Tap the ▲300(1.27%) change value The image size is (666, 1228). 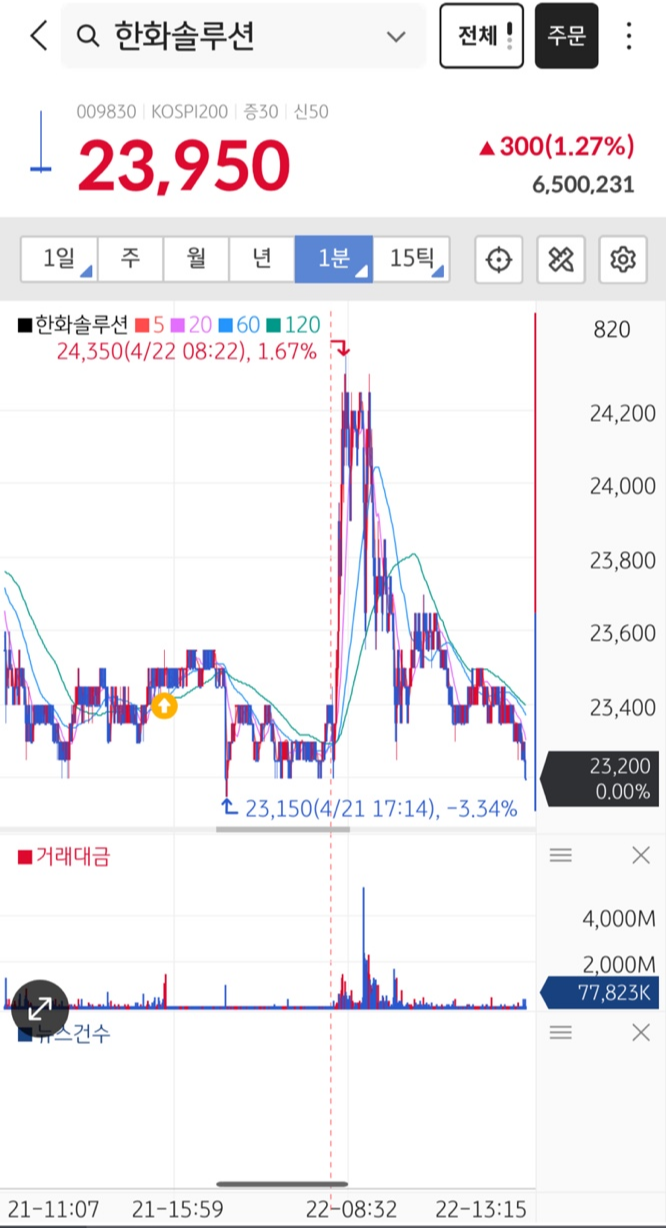pos(556,147)
